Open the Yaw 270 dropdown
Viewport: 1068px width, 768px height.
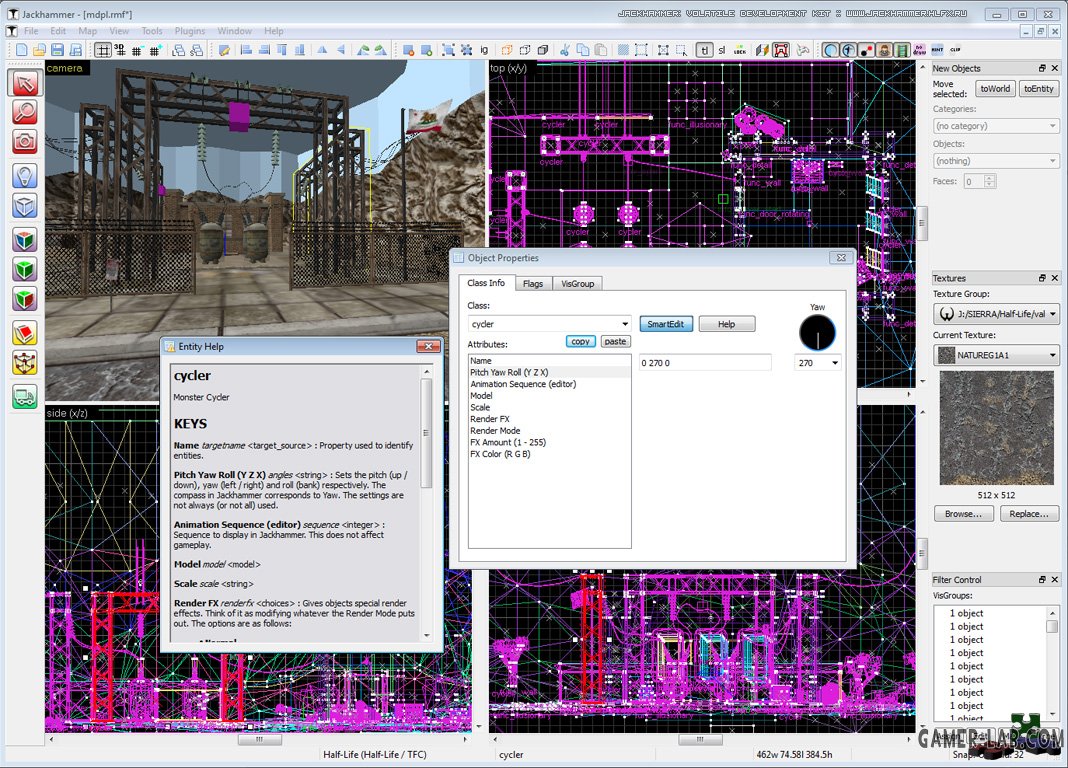pyautogui.click(x=817, y=363)
